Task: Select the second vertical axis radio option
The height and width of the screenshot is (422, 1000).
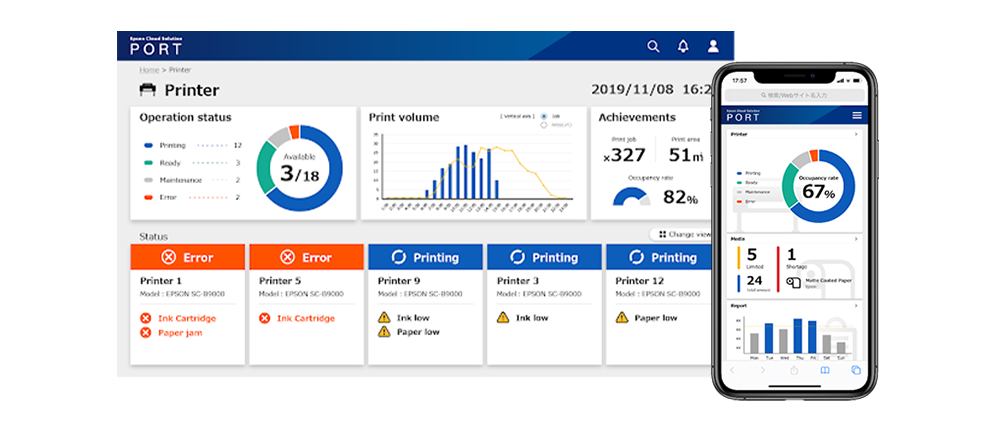Action: pyautogui.click(x=543, y=125)
